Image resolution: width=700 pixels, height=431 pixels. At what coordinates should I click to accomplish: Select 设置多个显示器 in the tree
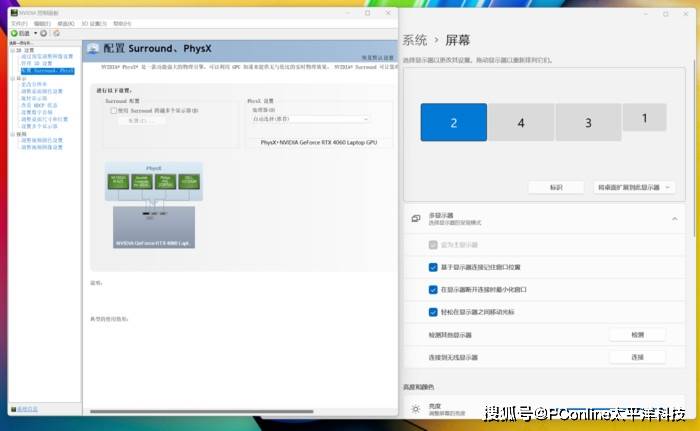[x=39, y=126]
